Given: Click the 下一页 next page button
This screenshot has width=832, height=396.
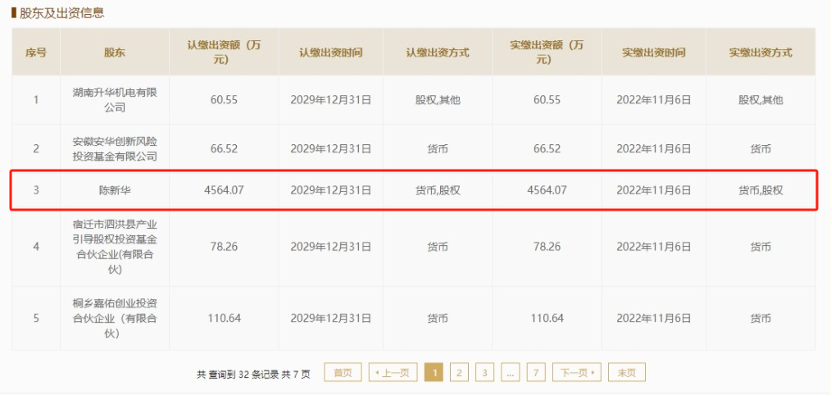Looking at the screenshot, I should coord(576,373).
